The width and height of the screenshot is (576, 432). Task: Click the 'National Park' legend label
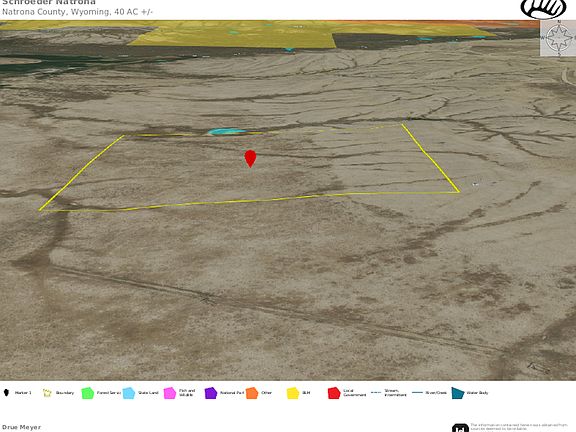coord(232,393)
